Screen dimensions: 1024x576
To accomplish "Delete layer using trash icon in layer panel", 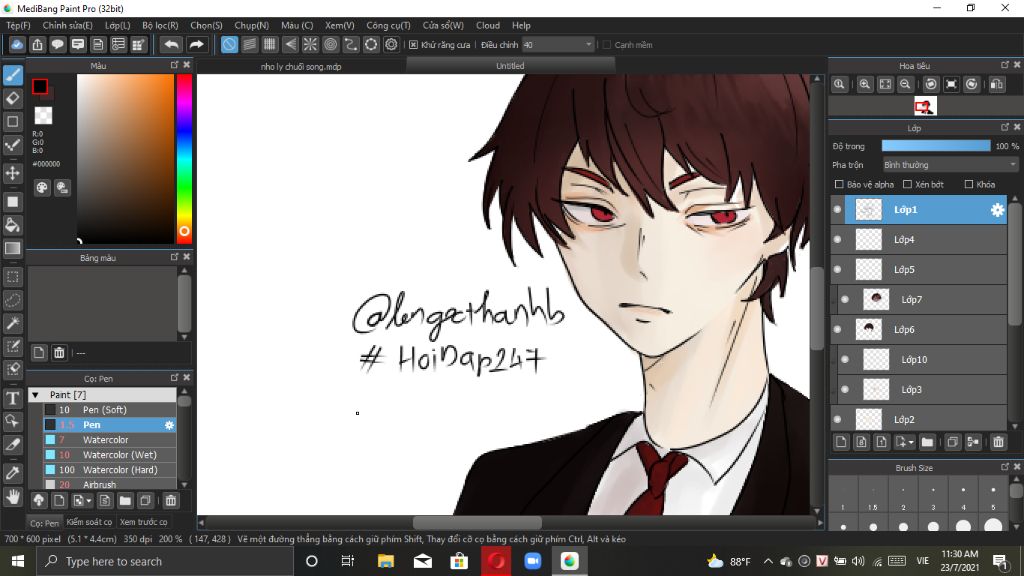I will point(998,442).
